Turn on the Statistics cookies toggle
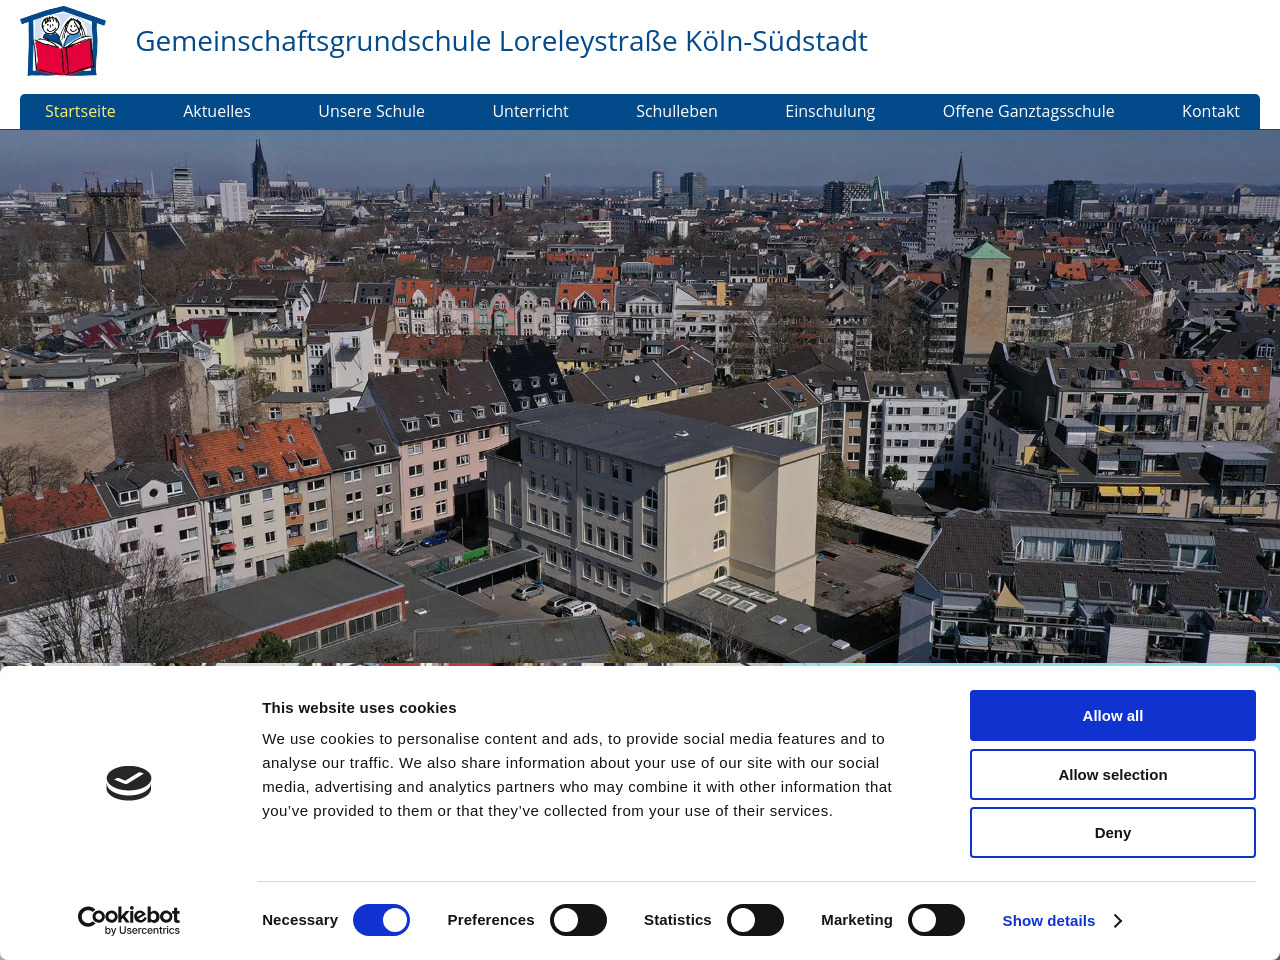This screenshot has width=1280, height=960. 755,920
